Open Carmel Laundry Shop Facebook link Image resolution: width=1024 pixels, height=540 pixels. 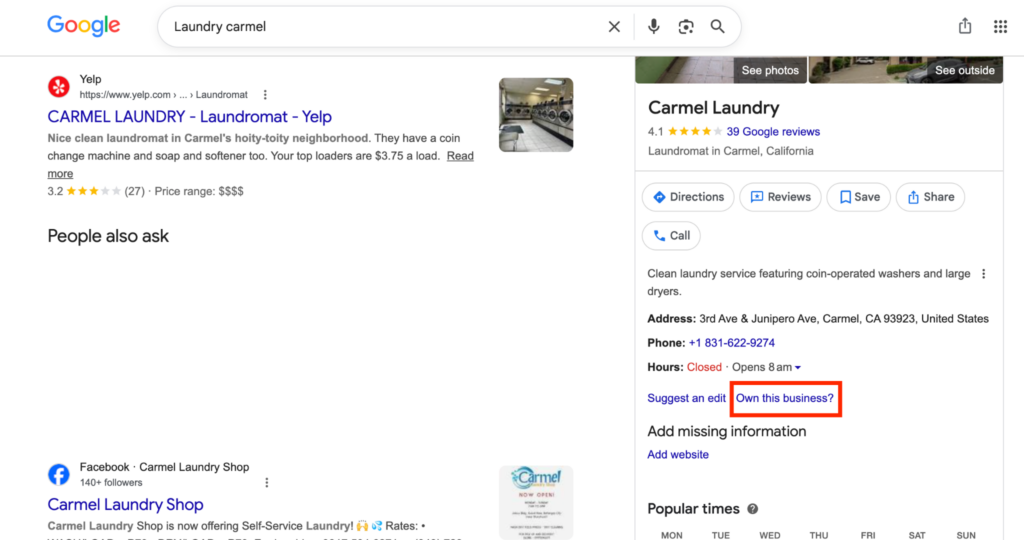pyautogui.click(x=125, y=504)
